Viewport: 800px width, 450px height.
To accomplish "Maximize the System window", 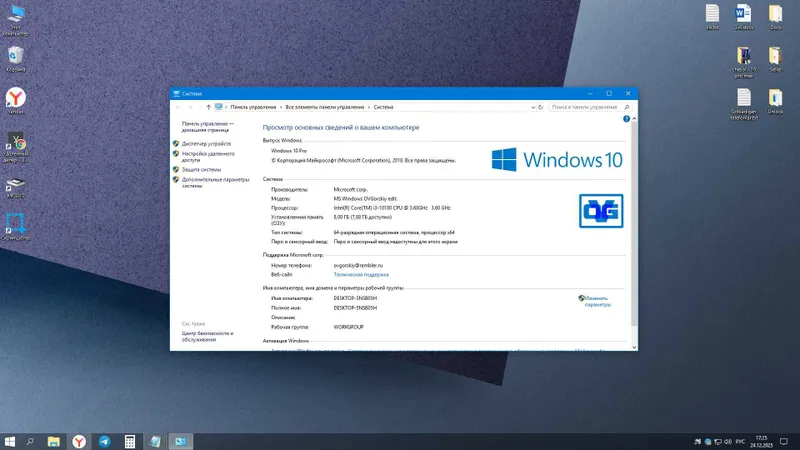I will (609, 93).
